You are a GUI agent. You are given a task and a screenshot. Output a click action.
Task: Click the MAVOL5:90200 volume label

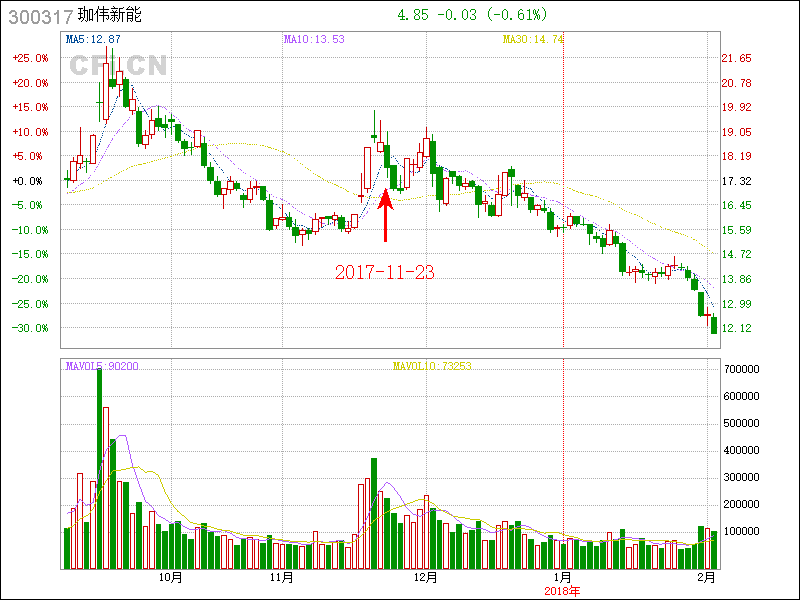coord(102,366)
